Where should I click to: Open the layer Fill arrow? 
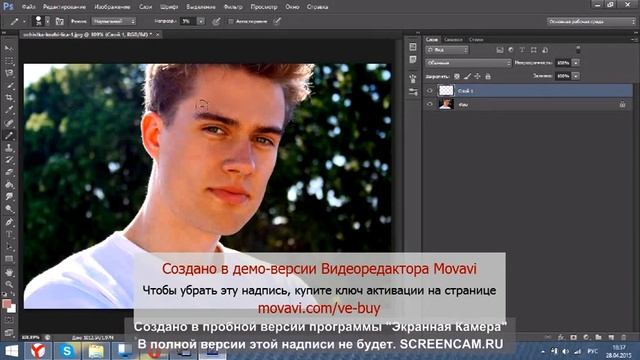click(576, 76)
